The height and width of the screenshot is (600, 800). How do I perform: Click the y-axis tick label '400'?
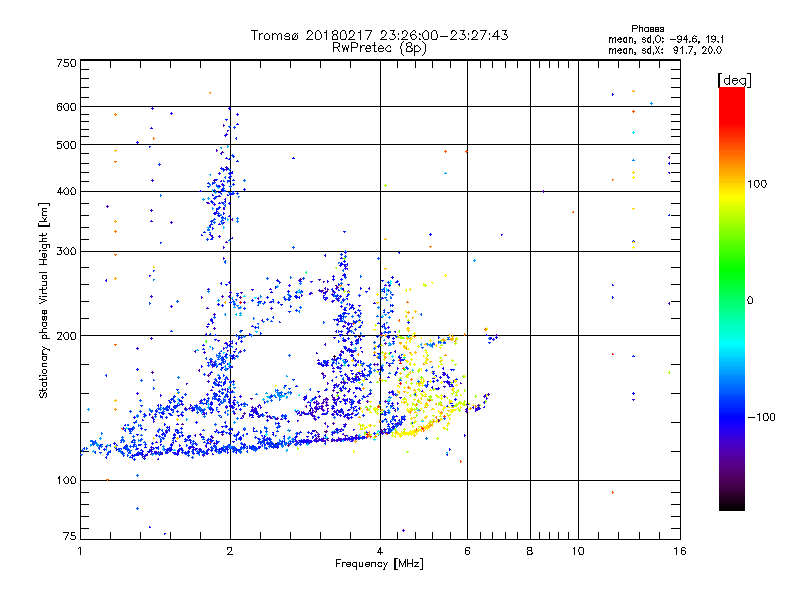click(x=67, y=192)
